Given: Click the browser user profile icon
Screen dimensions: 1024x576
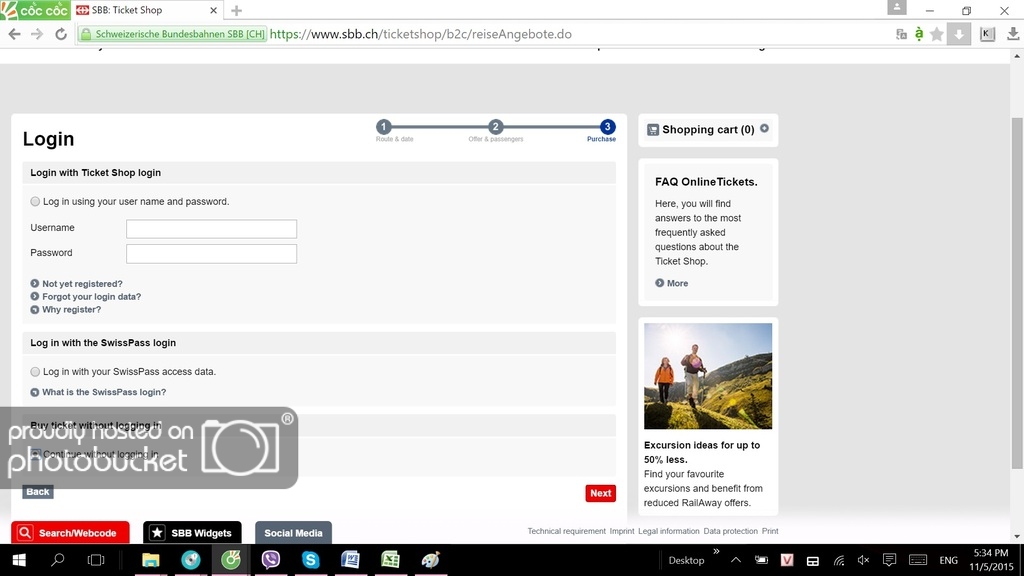Looking at the screenshot, I should point(897,7).
